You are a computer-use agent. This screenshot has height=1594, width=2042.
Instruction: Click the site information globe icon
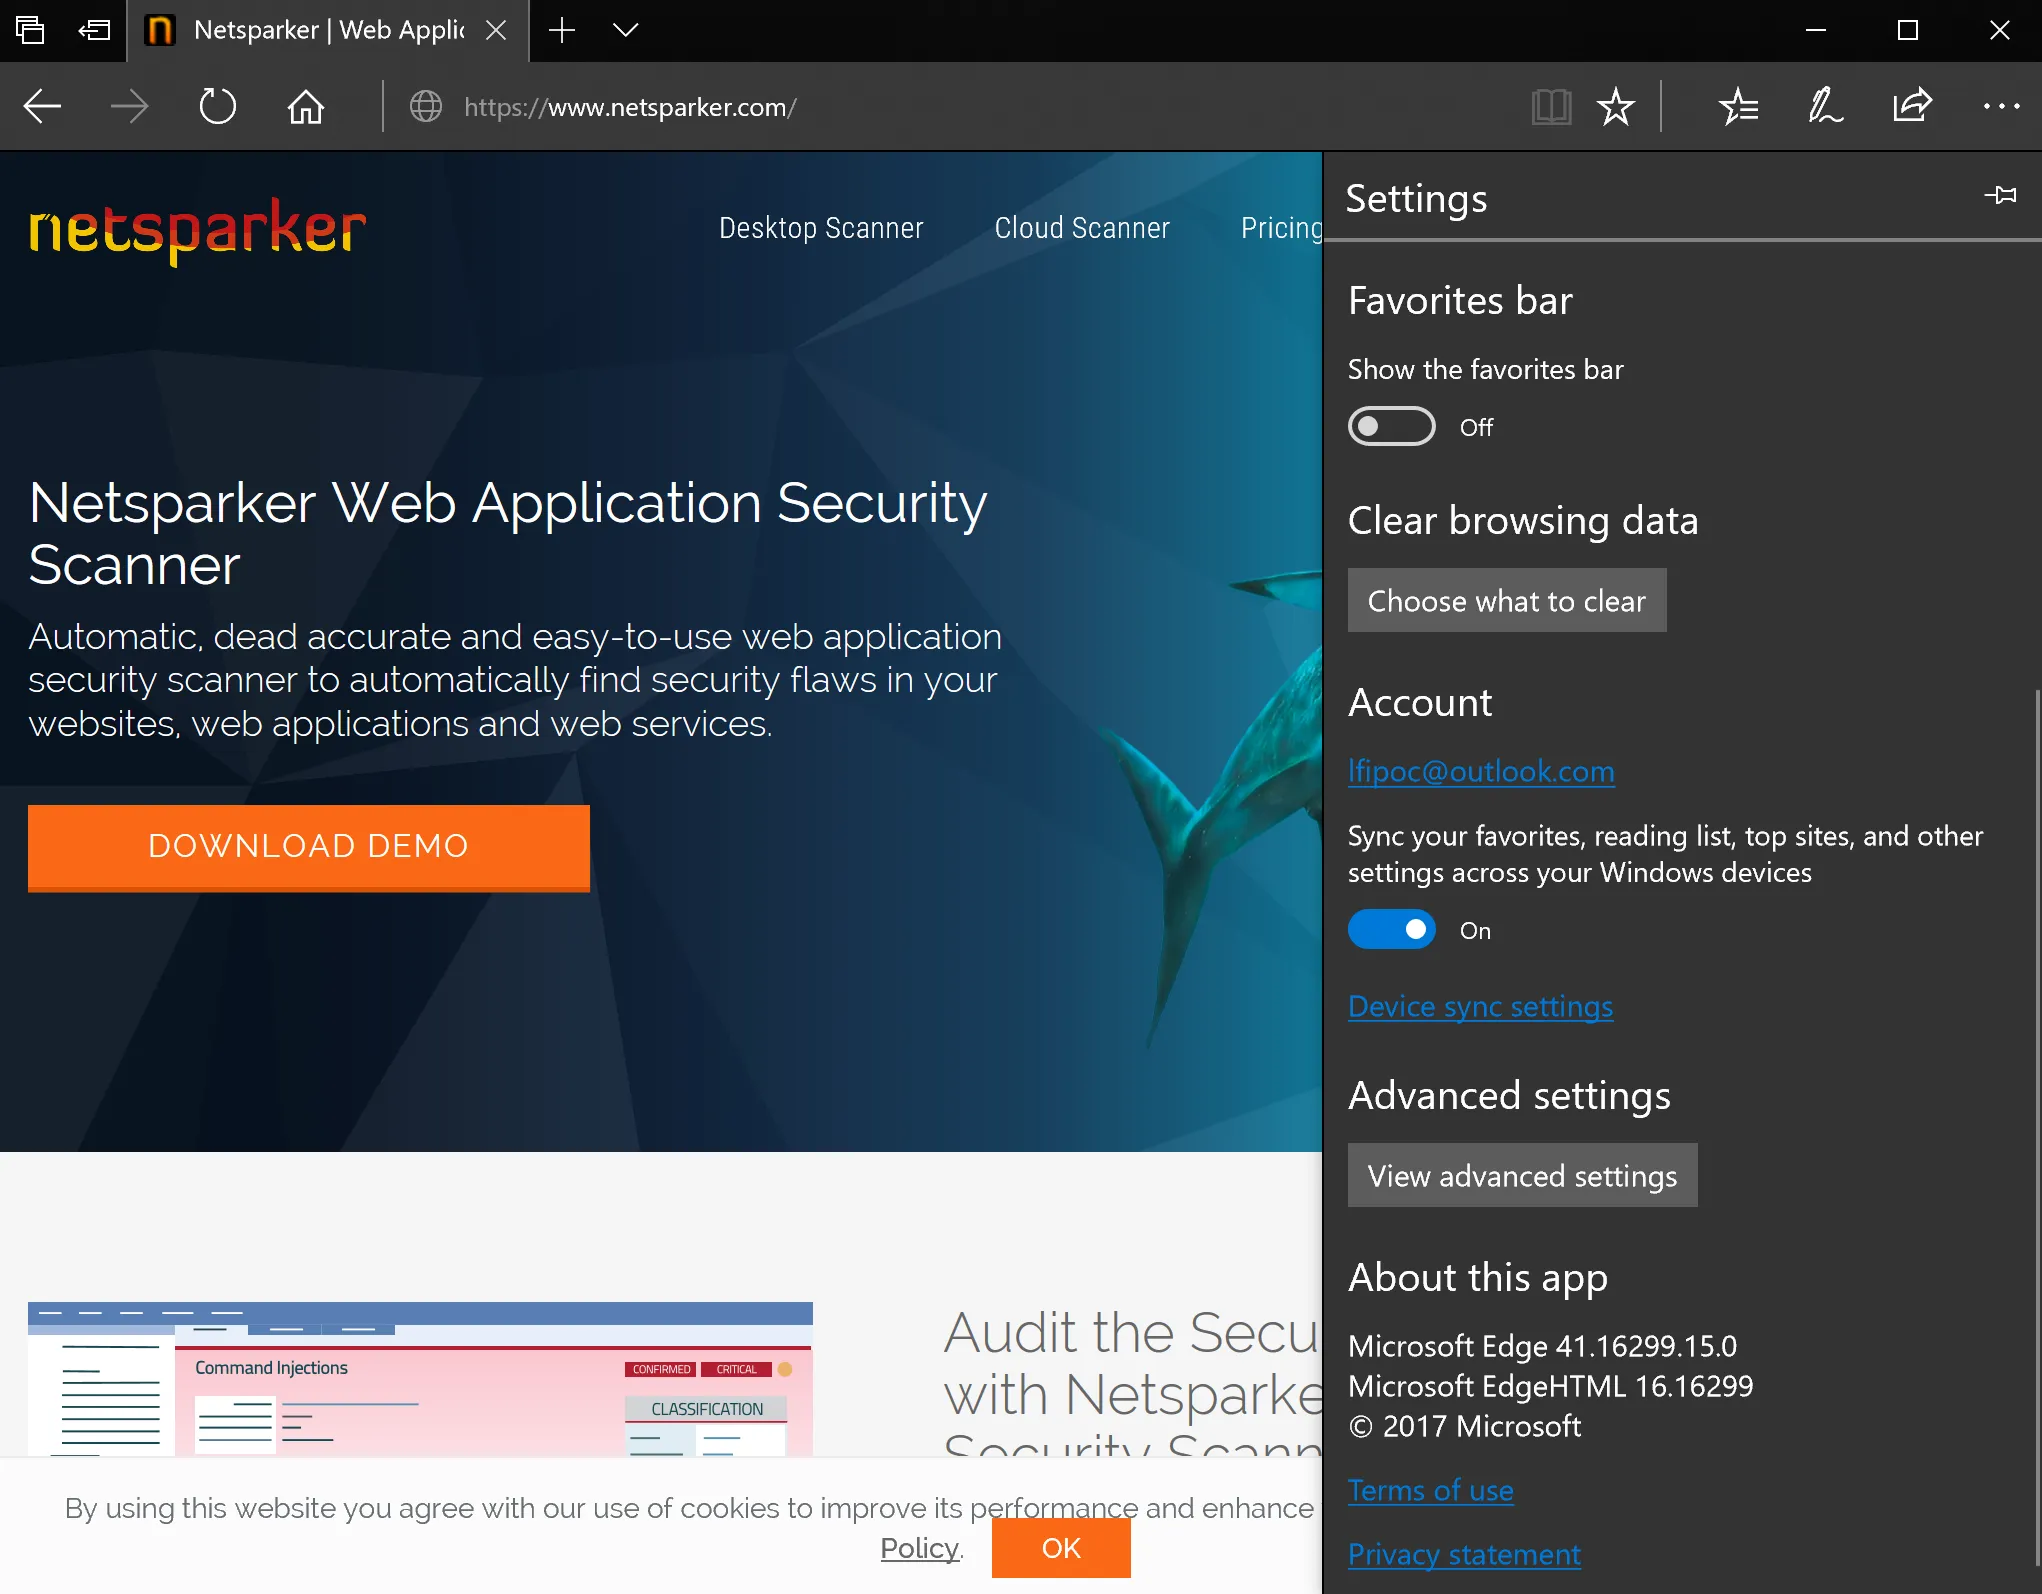[425, 106]
